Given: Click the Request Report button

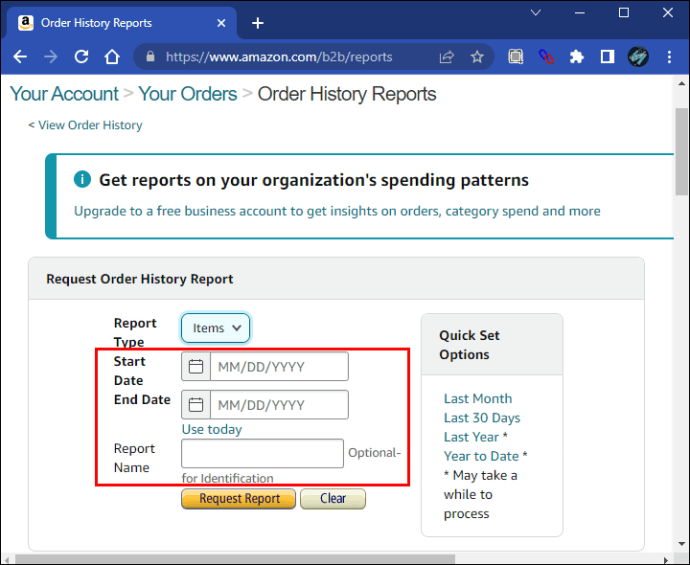Looking at the screenshot, I should (x=239, y=499).
